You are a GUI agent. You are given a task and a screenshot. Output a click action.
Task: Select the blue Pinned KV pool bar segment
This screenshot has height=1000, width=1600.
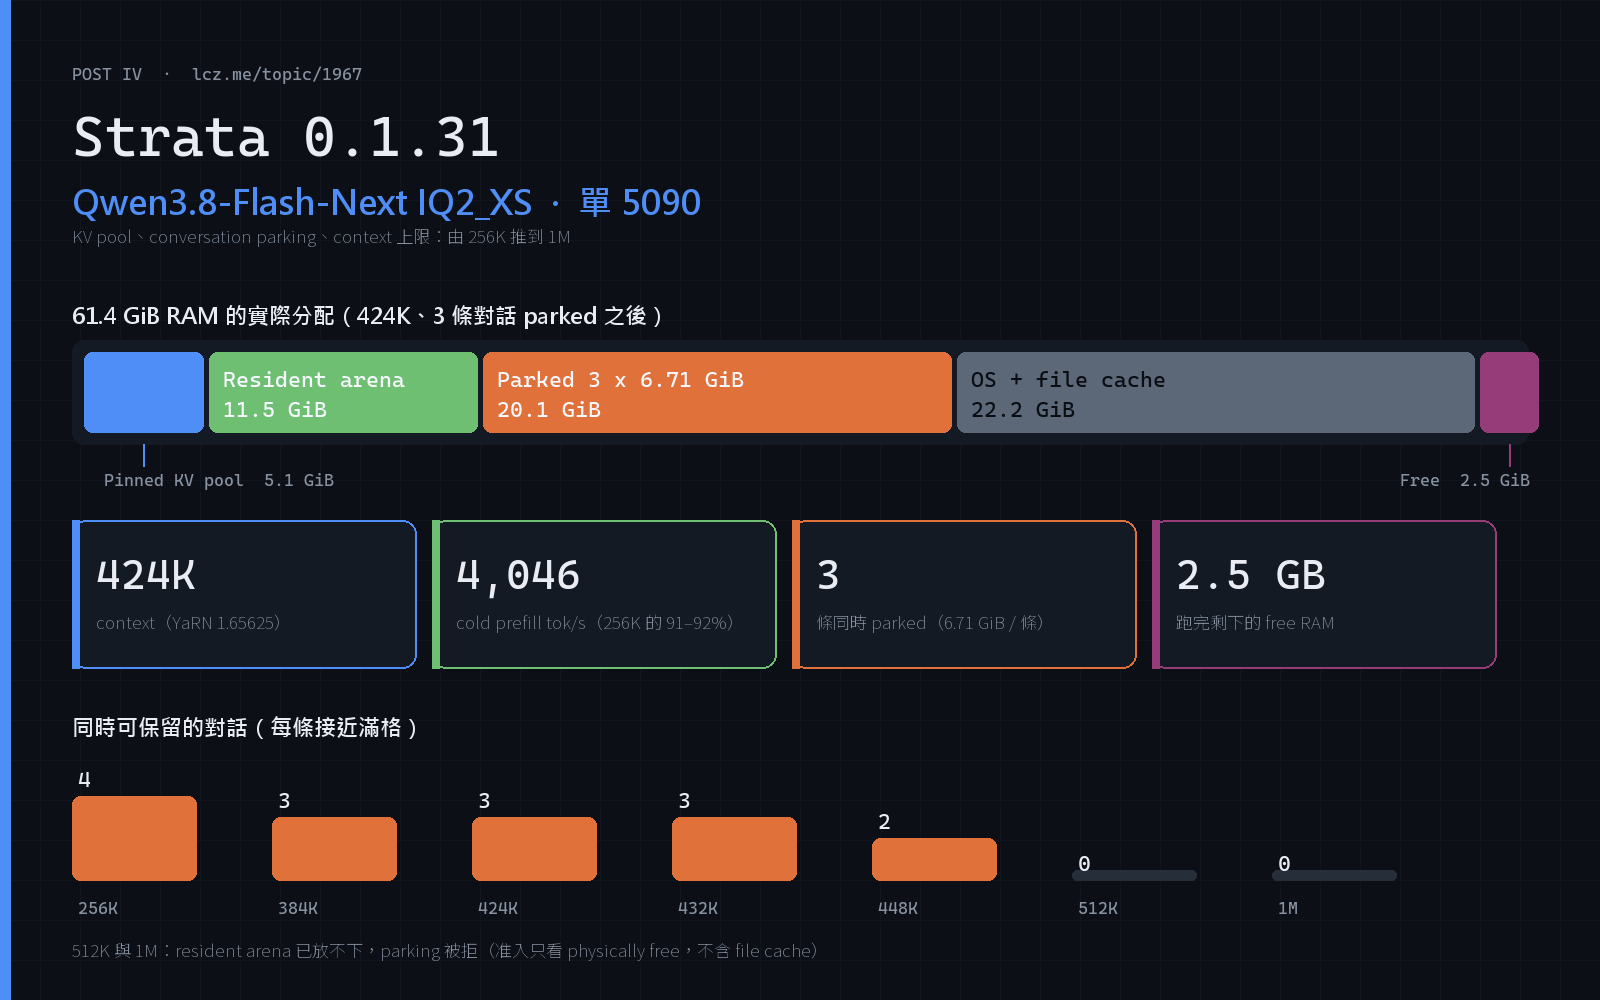(144, 392)
